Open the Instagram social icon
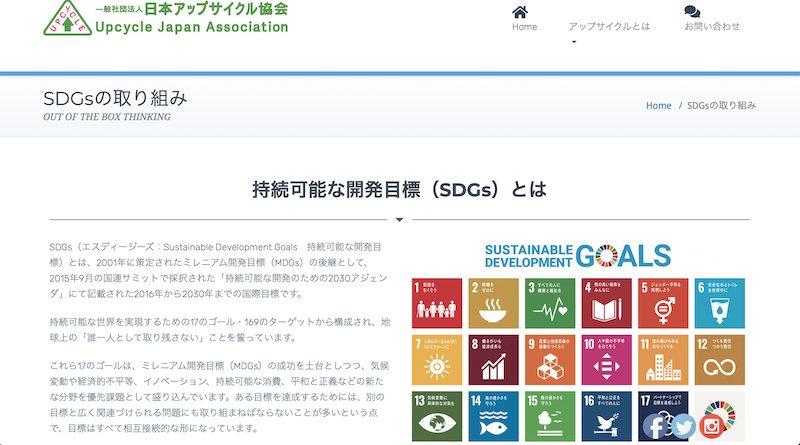Screen dimensions: 800x445 point(712,425)
